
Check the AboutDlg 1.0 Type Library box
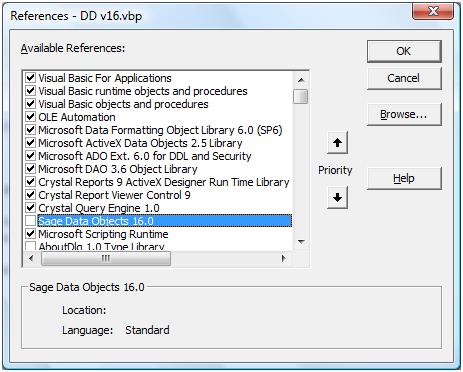(30, 246)
